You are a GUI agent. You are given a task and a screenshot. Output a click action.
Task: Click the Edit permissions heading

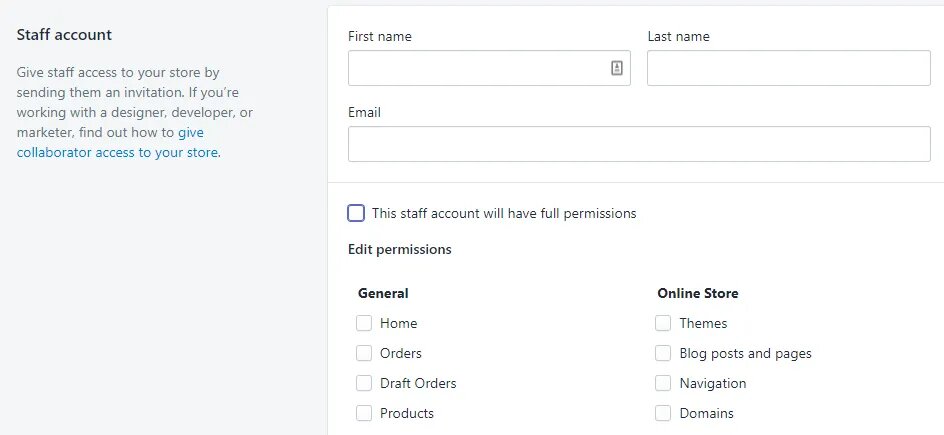tap(399, 249)
